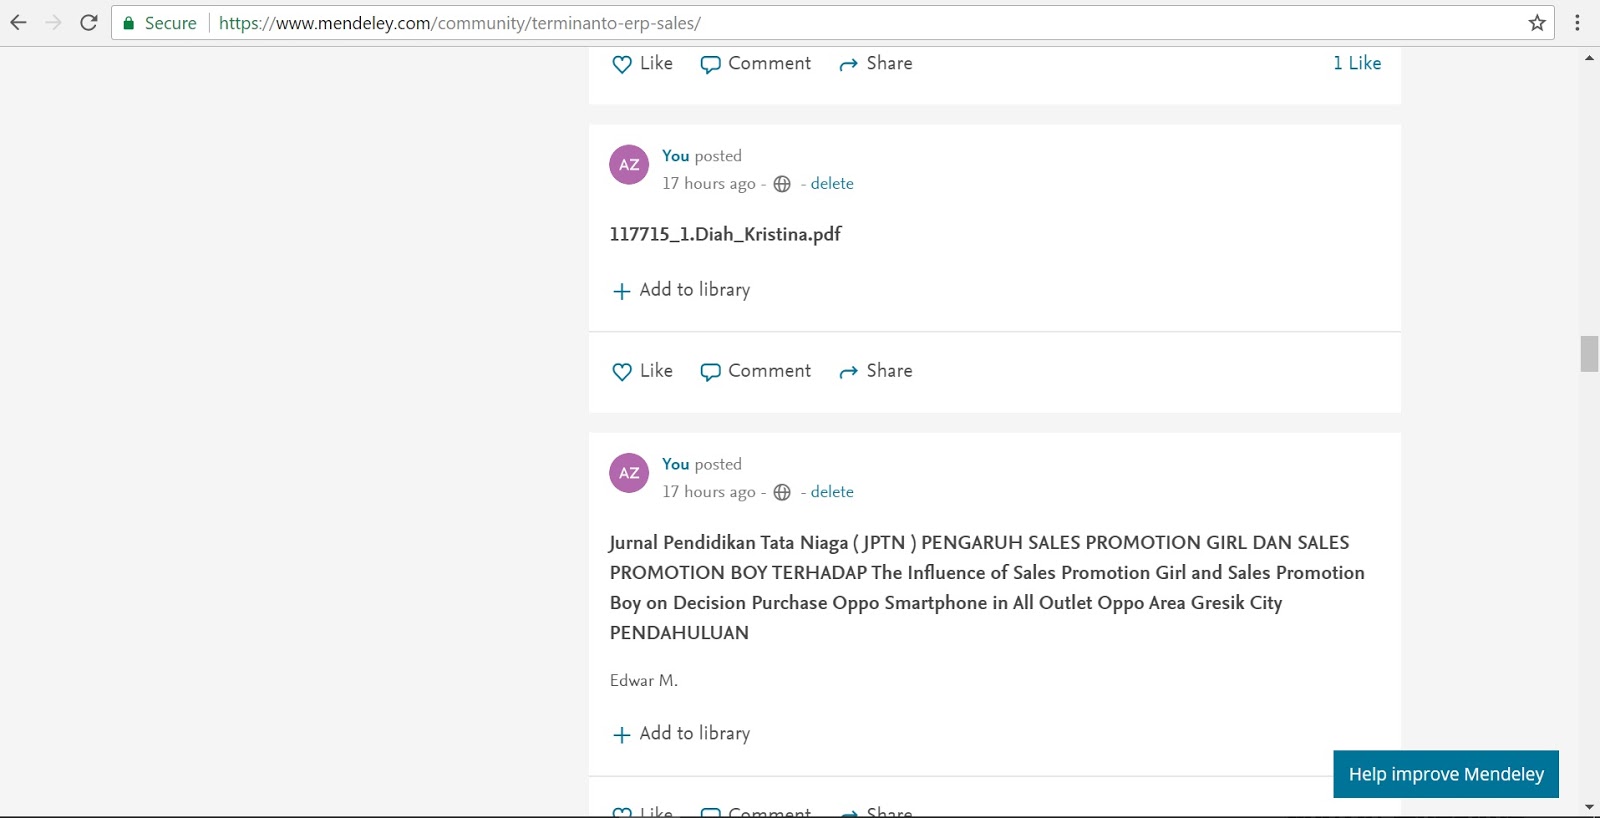Bookmark this page with the star icon
Screen dimensions: 1600x818
[1537, 22]
